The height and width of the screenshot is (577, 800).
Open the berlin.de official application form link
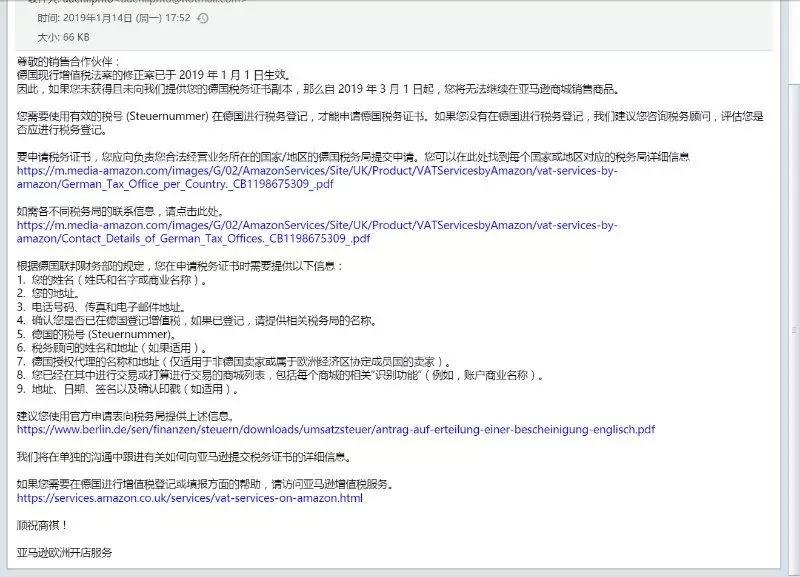[x=336, y=430]
